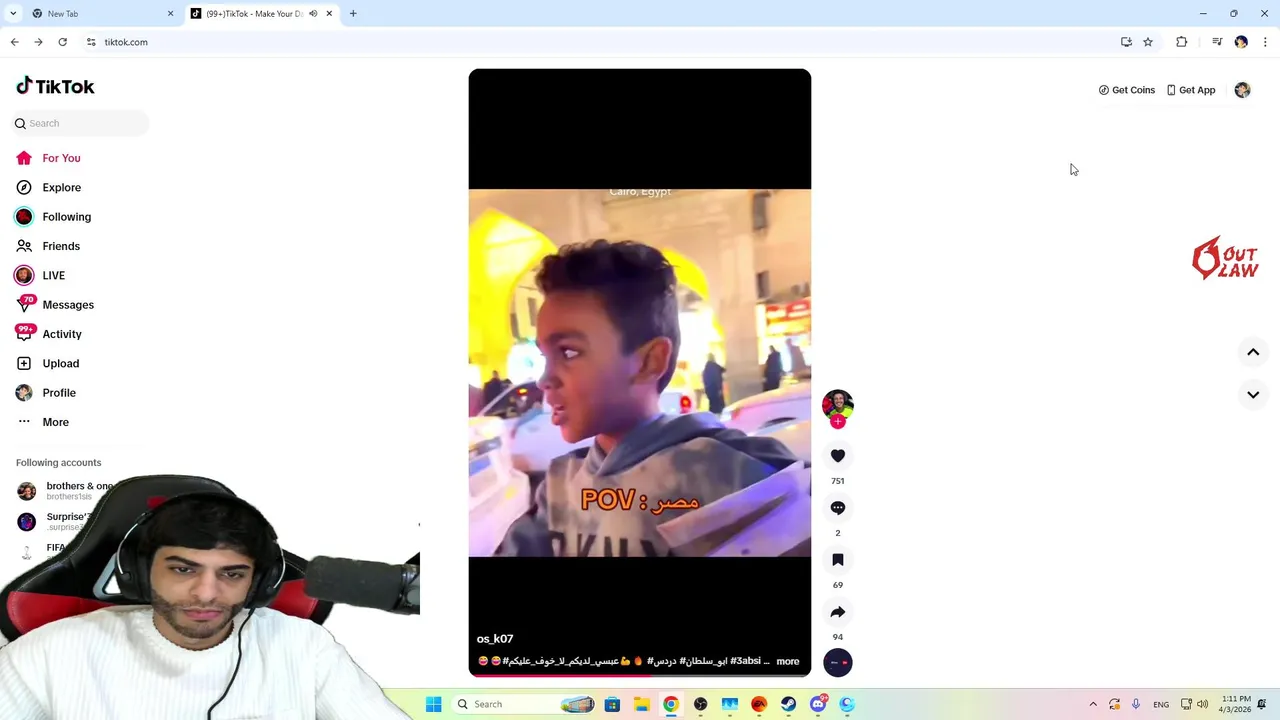Open the video comments
1280x720 pixels.
click(838, 508)
